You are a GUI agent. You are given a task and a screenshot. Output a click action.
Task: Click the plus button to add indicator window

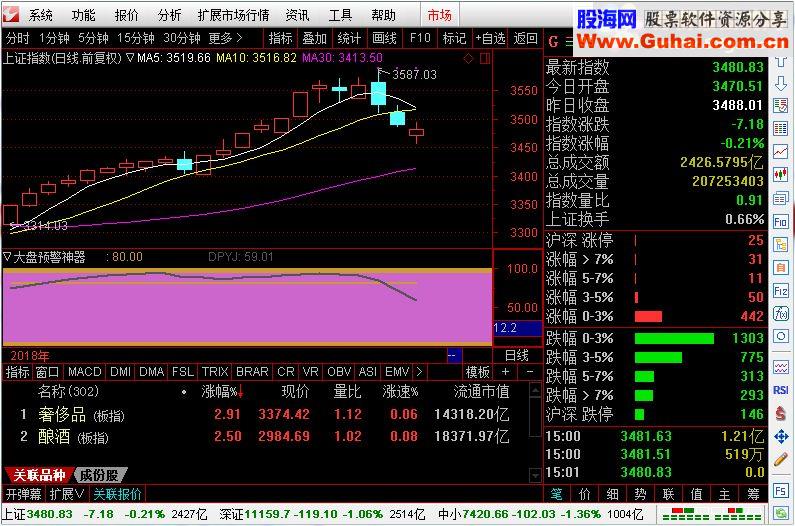(x=505, y=372)
